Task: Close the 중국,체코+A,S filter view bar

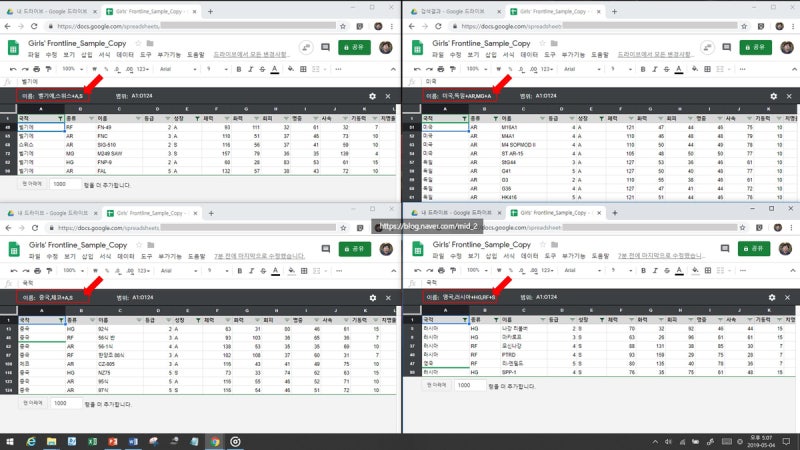Action: click(x=388, y=297)
